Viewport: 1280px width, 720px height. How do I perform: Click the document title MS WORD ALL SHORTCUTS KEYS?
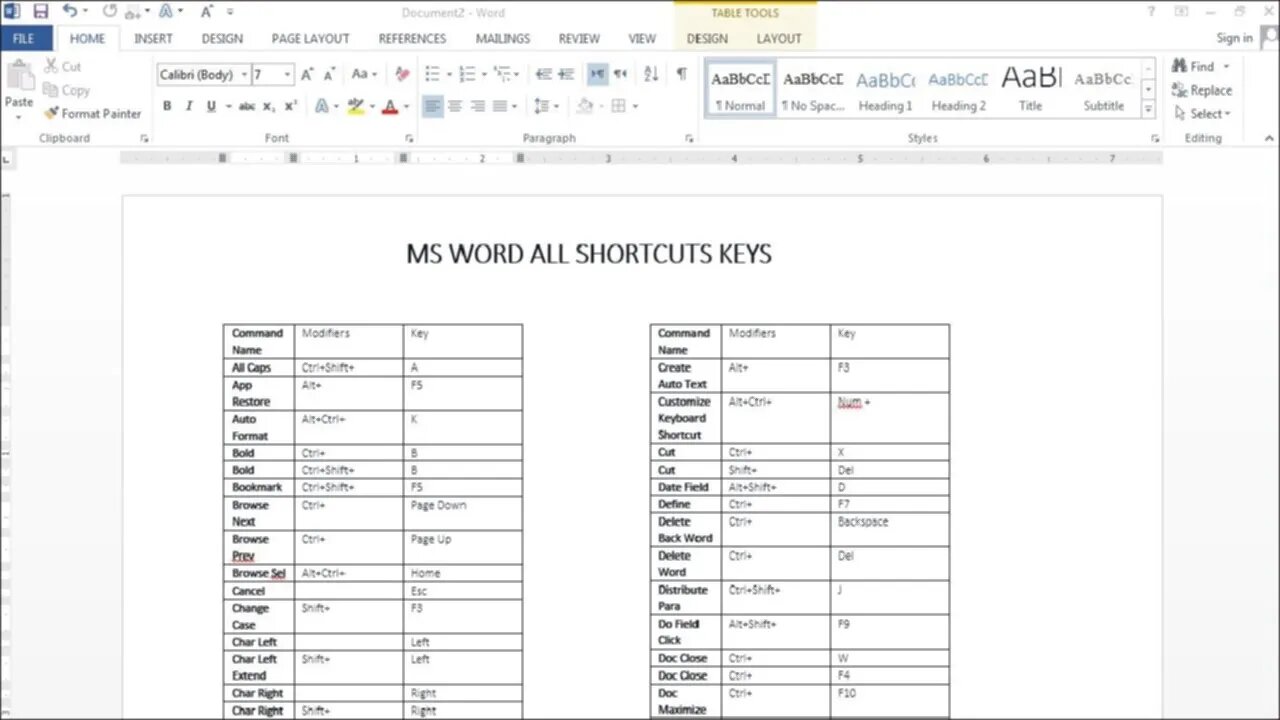pos(589,254)
